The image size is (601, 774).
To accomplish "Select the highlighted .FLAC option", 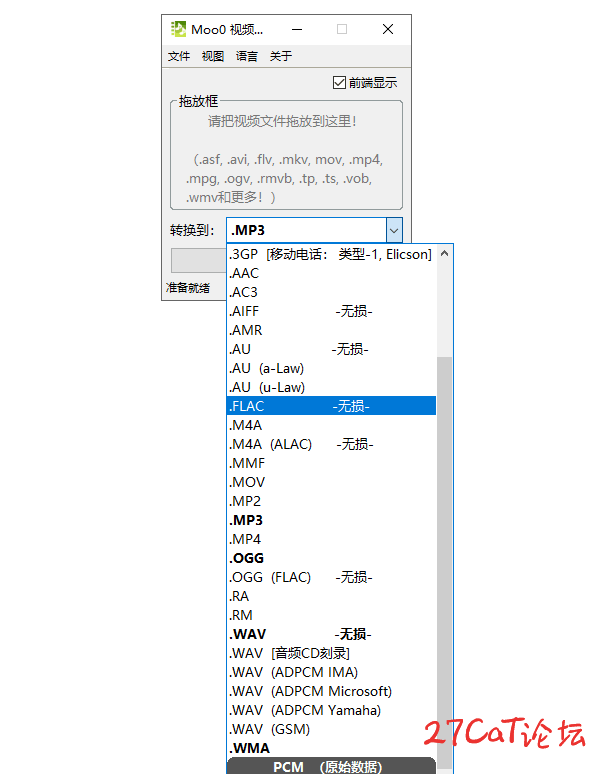I will 331,406.
